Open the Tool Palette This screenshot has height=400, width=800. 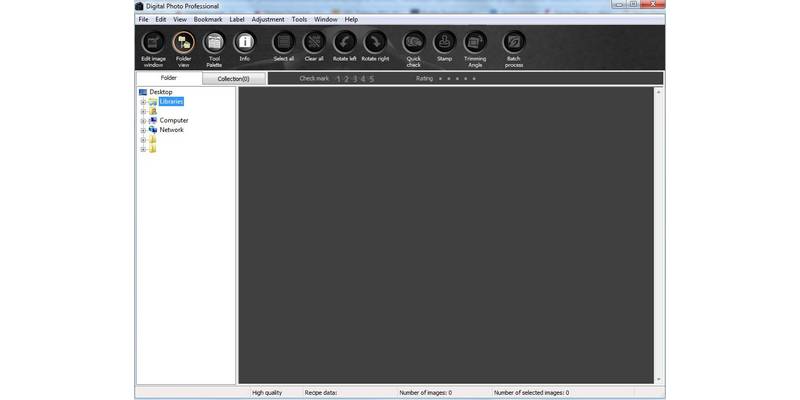click(214, 43)
